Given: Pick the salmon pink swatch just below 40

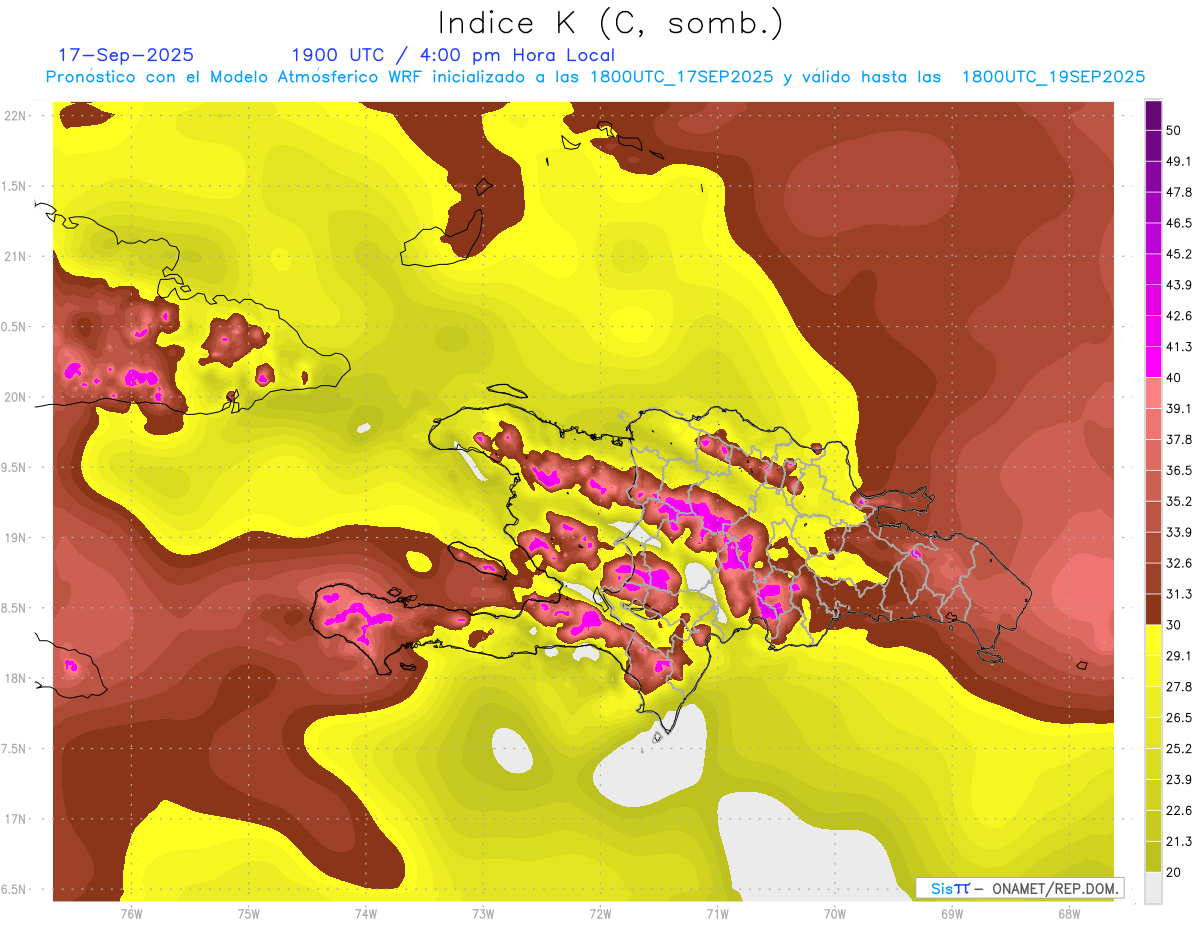Looking at the screenshot, I should (1153, 392).
